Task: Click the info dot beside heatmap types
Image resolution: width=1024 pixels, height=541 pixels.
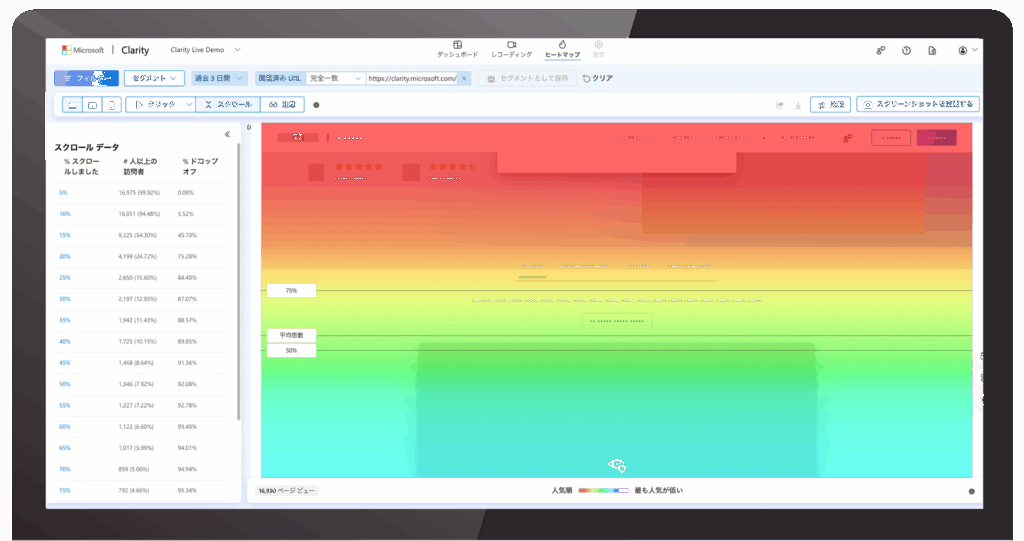Action: 316,105
